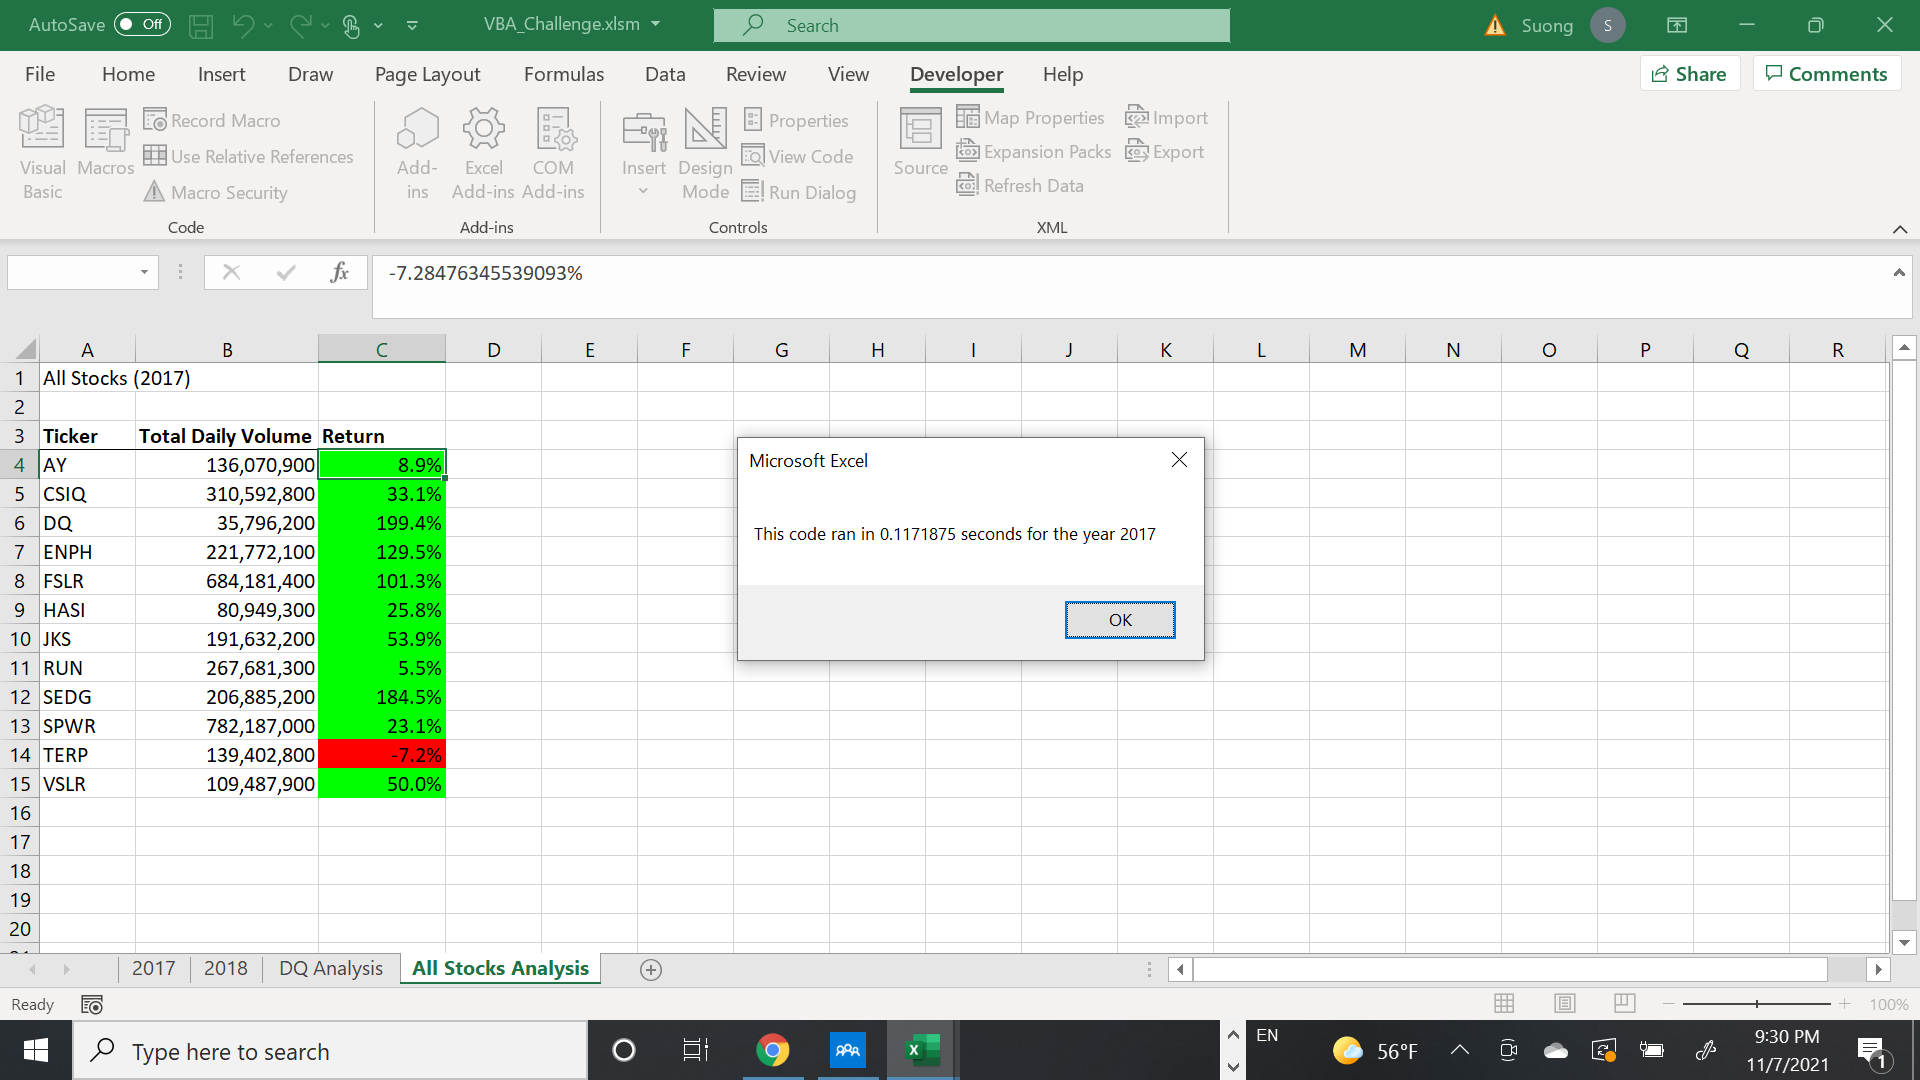Toggle AutoSave switch off/on
Image resolution: width=1920 pixels, height=1080 pixels.
click(142, 25)
